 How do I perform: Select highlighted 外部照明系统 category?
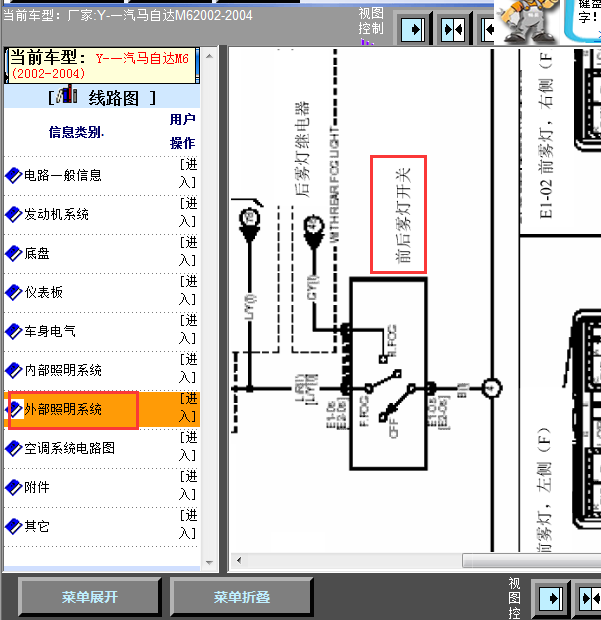pos(63,409)
